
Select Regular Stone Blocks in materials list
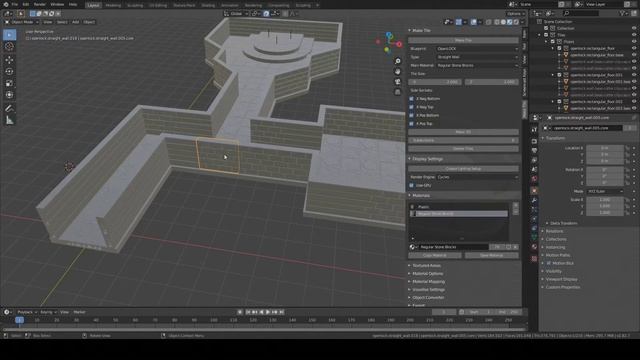(459, 214)
